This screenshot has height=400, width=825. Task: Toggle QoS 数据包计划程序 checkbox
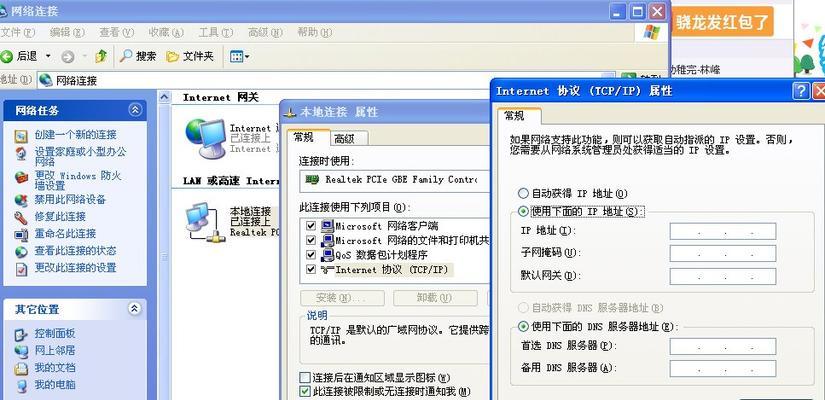311,255
